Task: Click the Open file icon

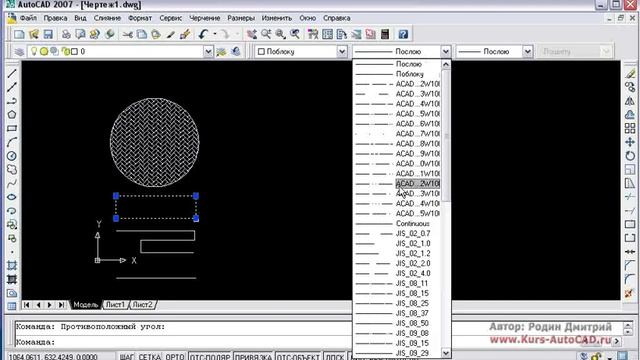Action: coord(33,34)
